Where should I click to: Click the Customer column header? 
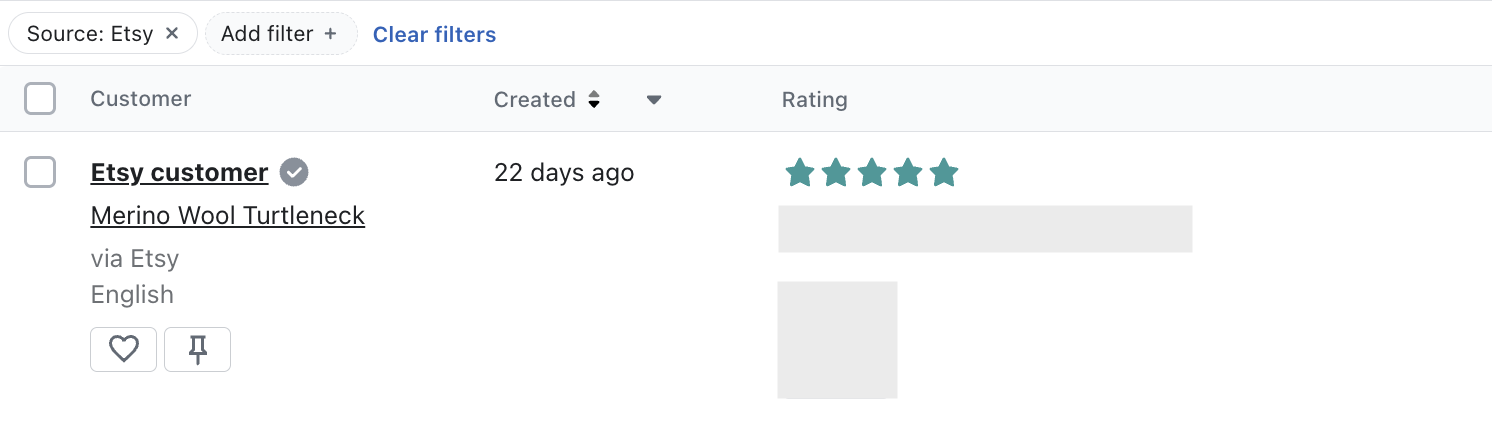click(140, 99)
